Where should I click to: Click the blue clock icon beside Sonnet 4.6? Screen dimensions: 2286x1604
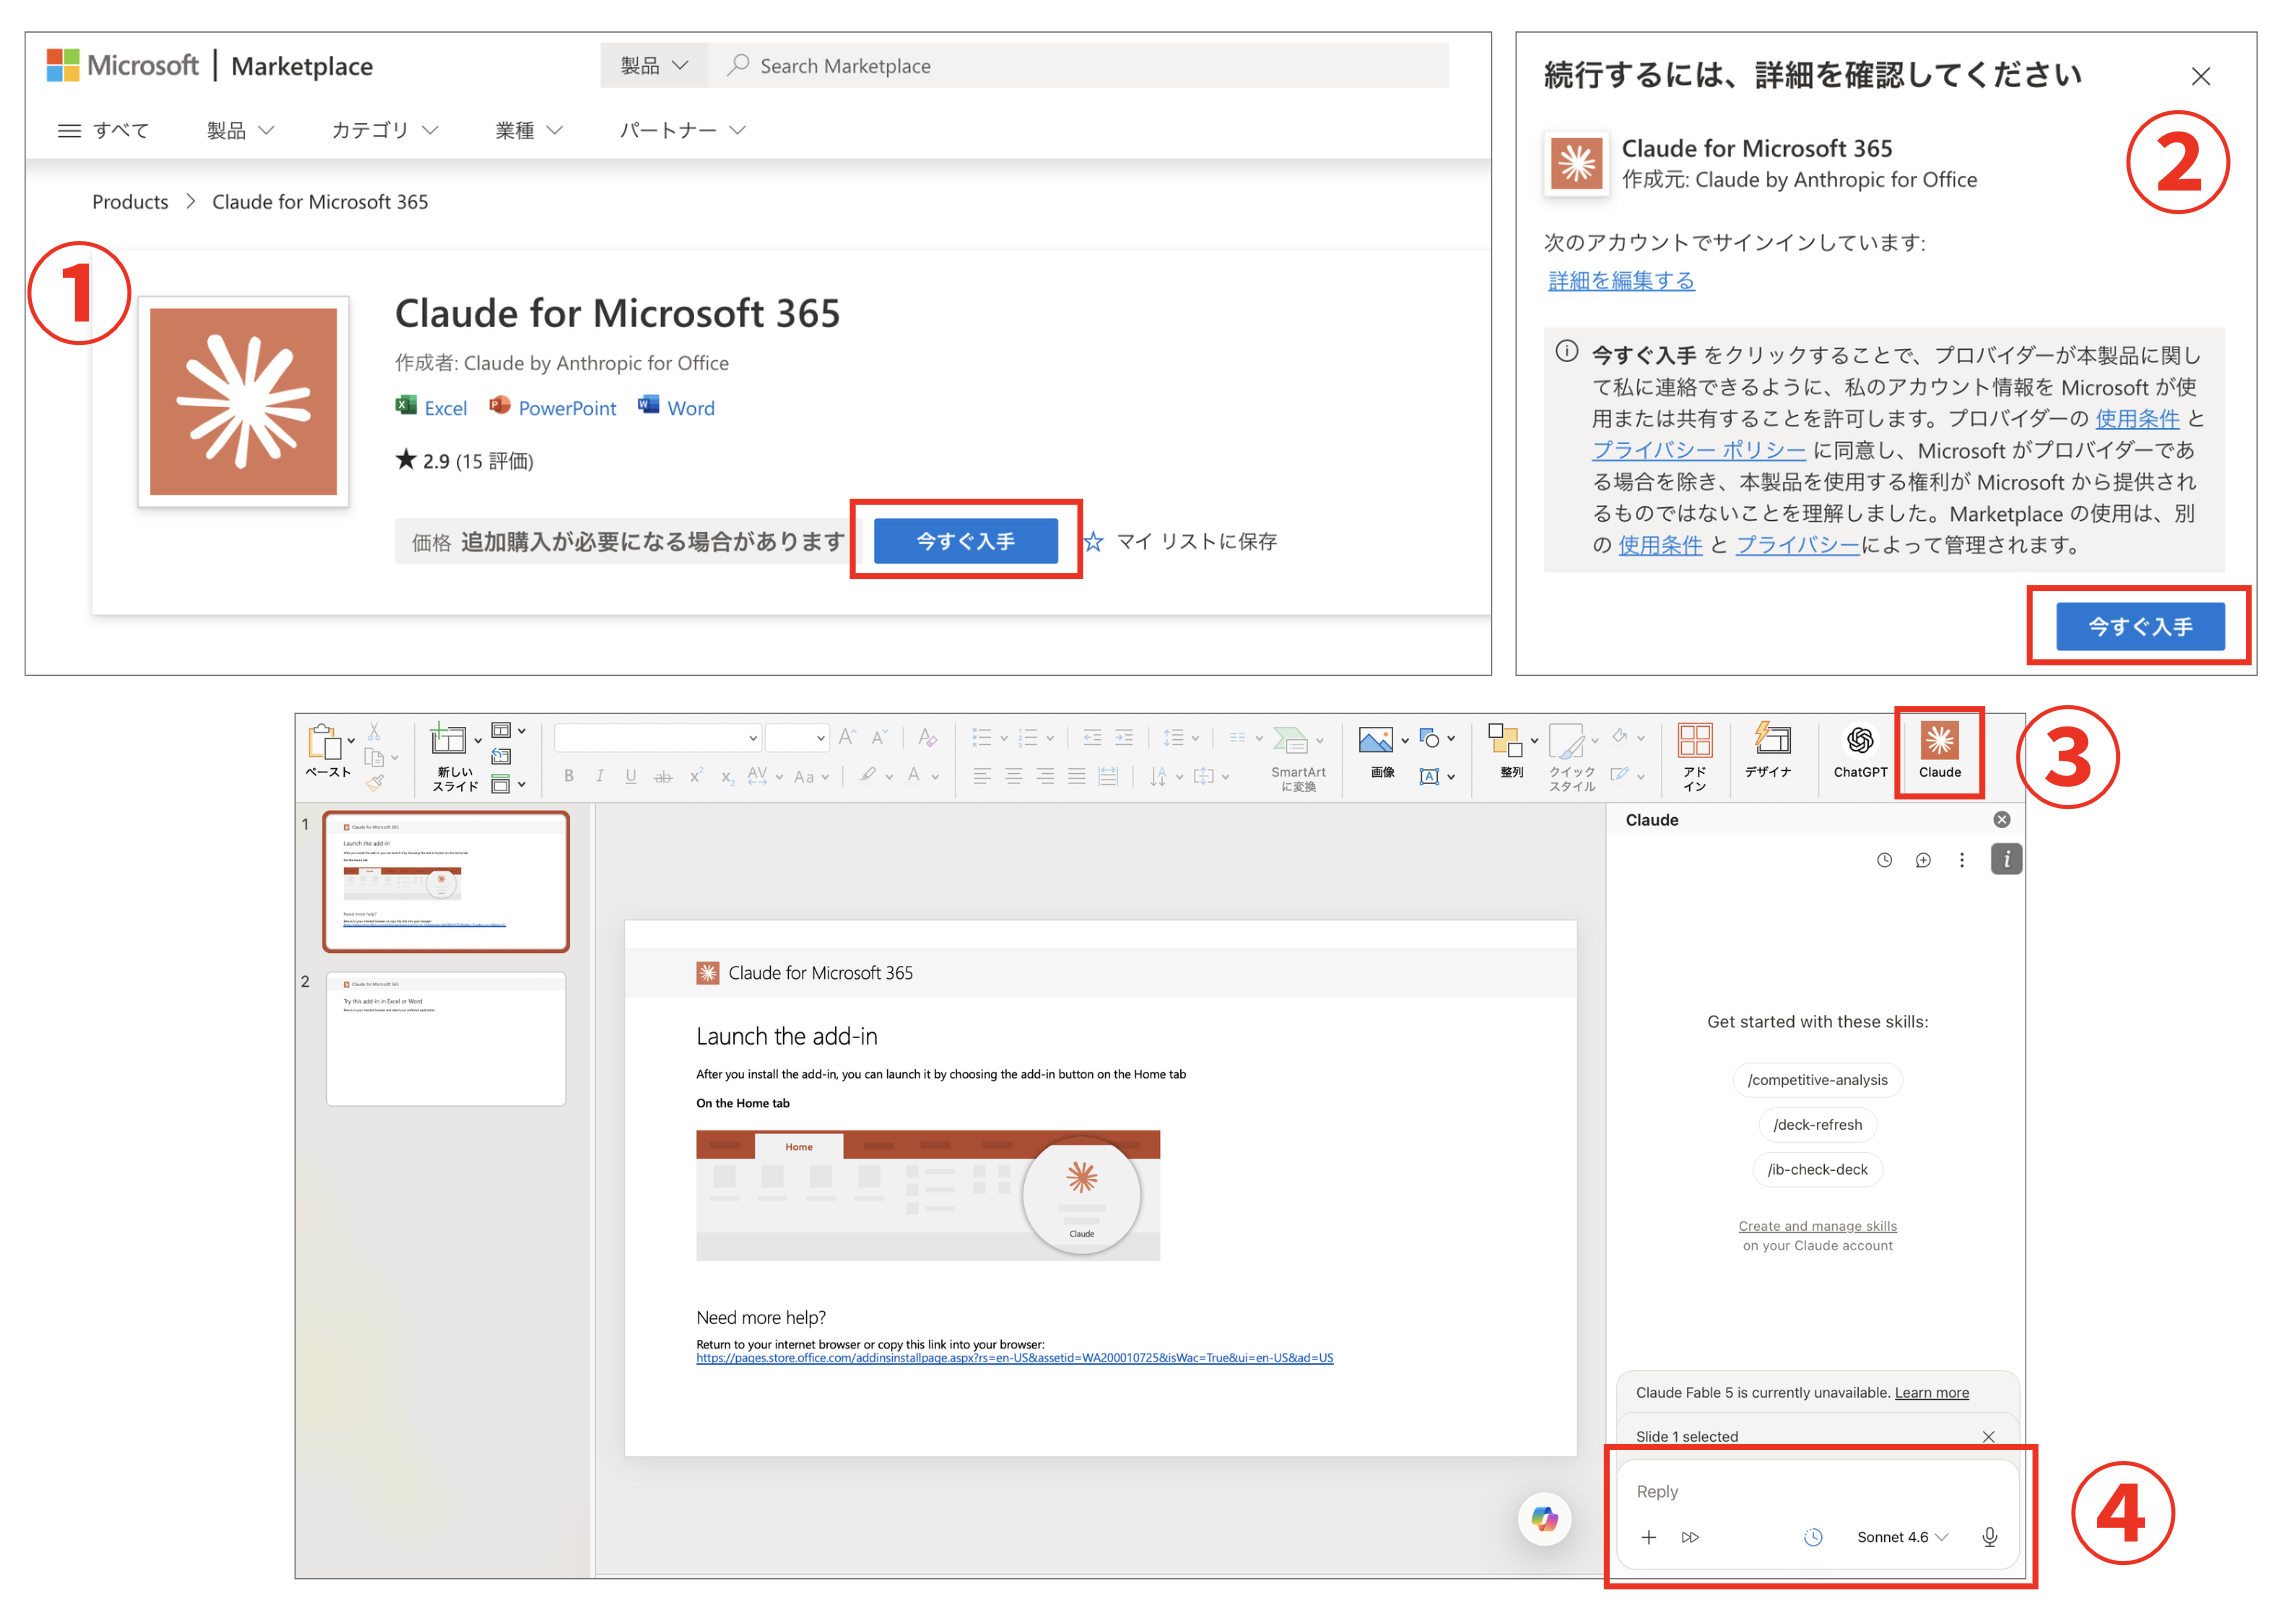click(1812, 1537)
